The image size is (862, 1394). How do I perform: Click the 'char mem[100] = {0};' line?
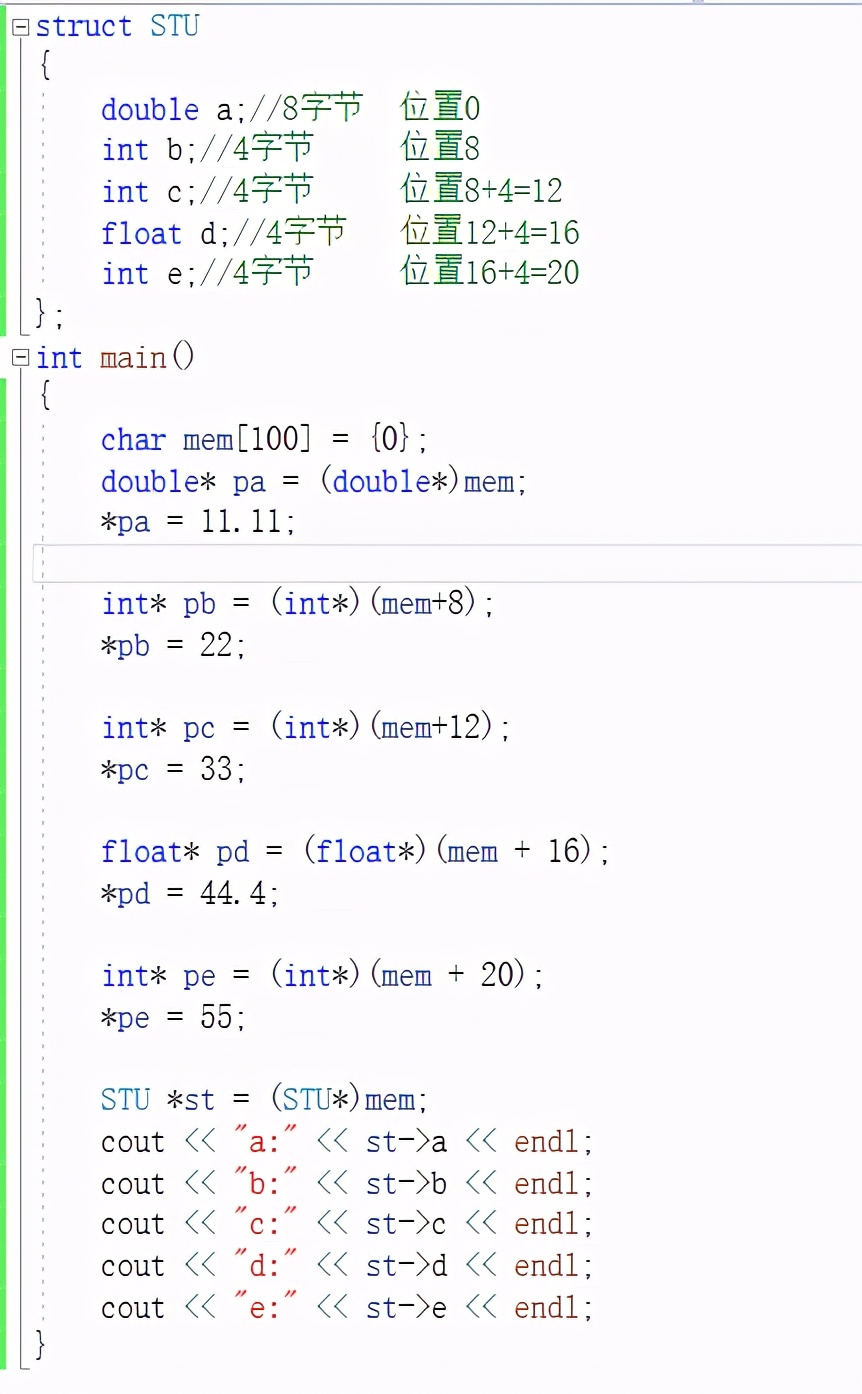tap(265, 440)
